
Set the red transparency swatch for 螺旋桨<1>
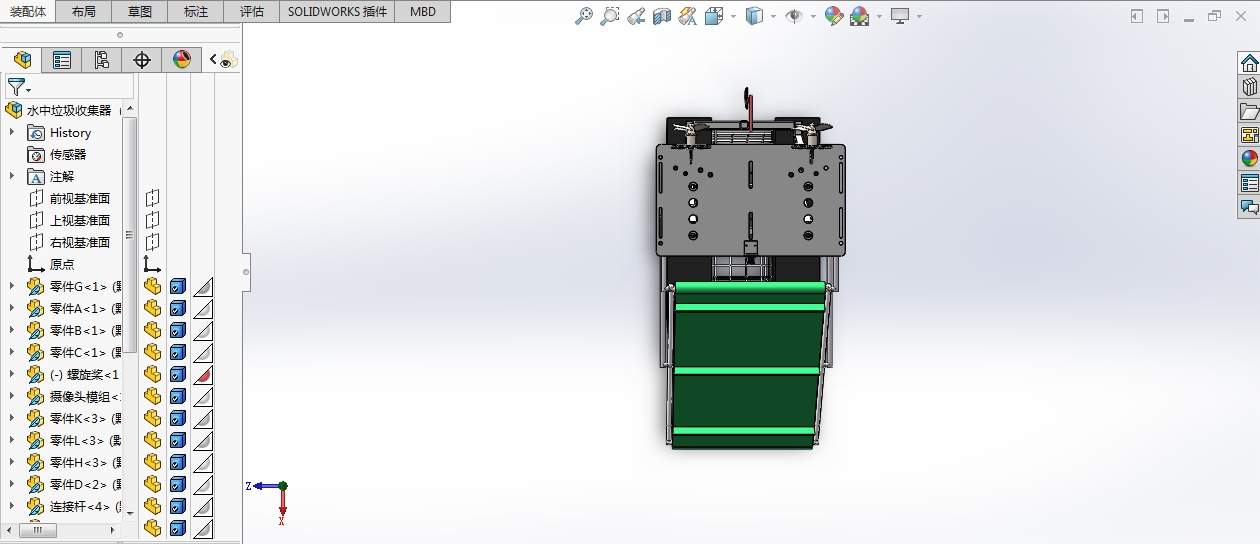click(203, 374)
